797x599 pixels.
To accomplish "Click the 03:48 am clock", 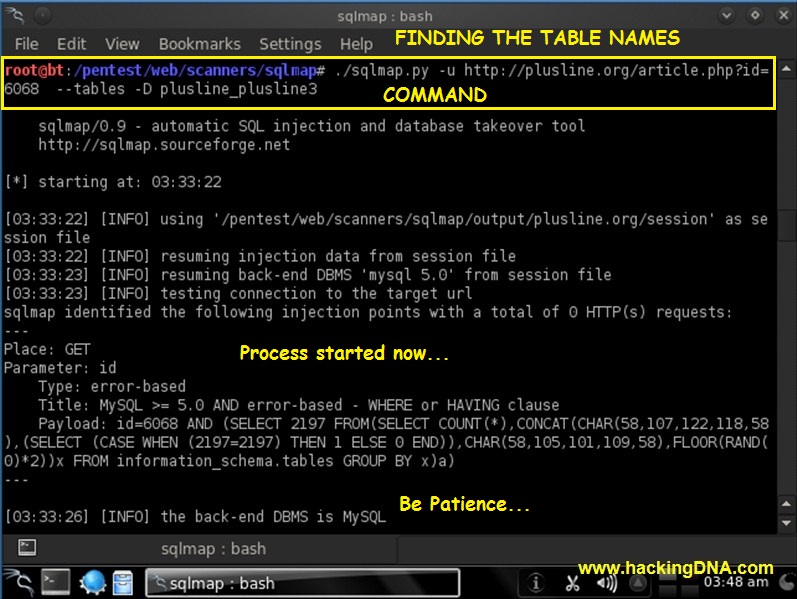I will tap(735, 583).
